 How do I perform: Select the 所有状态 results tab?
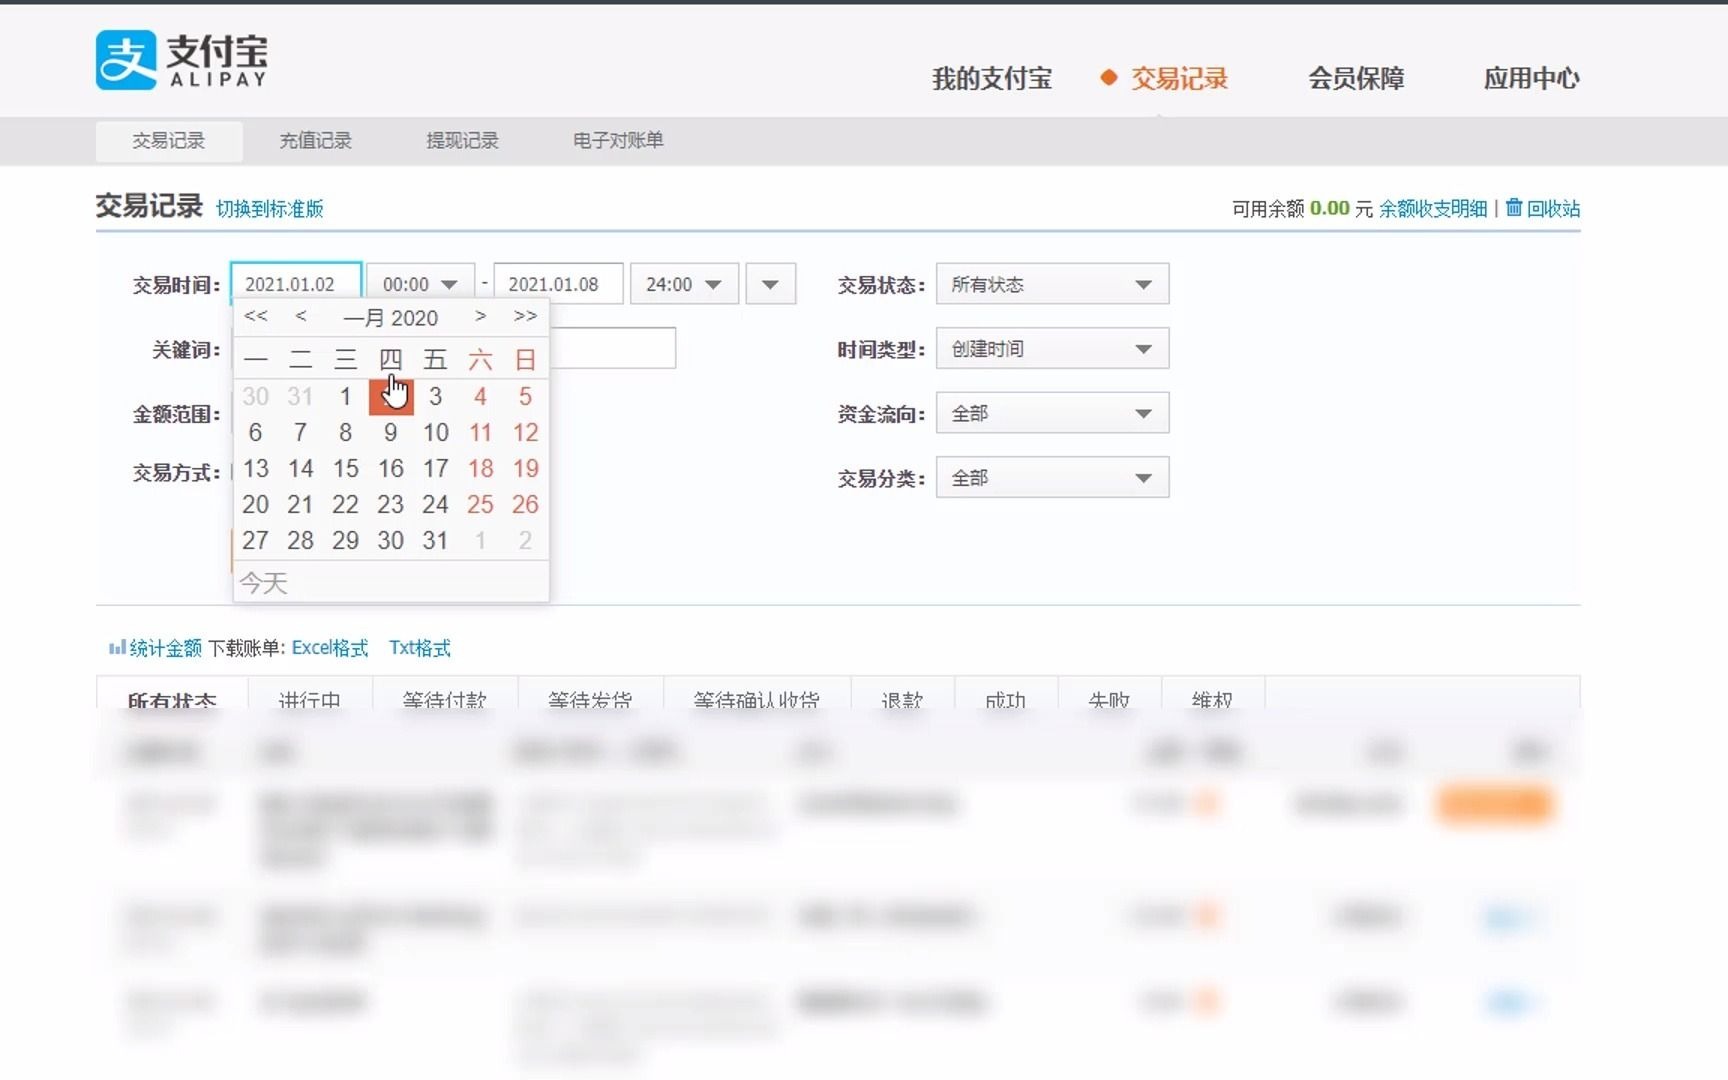click(172, 696)
